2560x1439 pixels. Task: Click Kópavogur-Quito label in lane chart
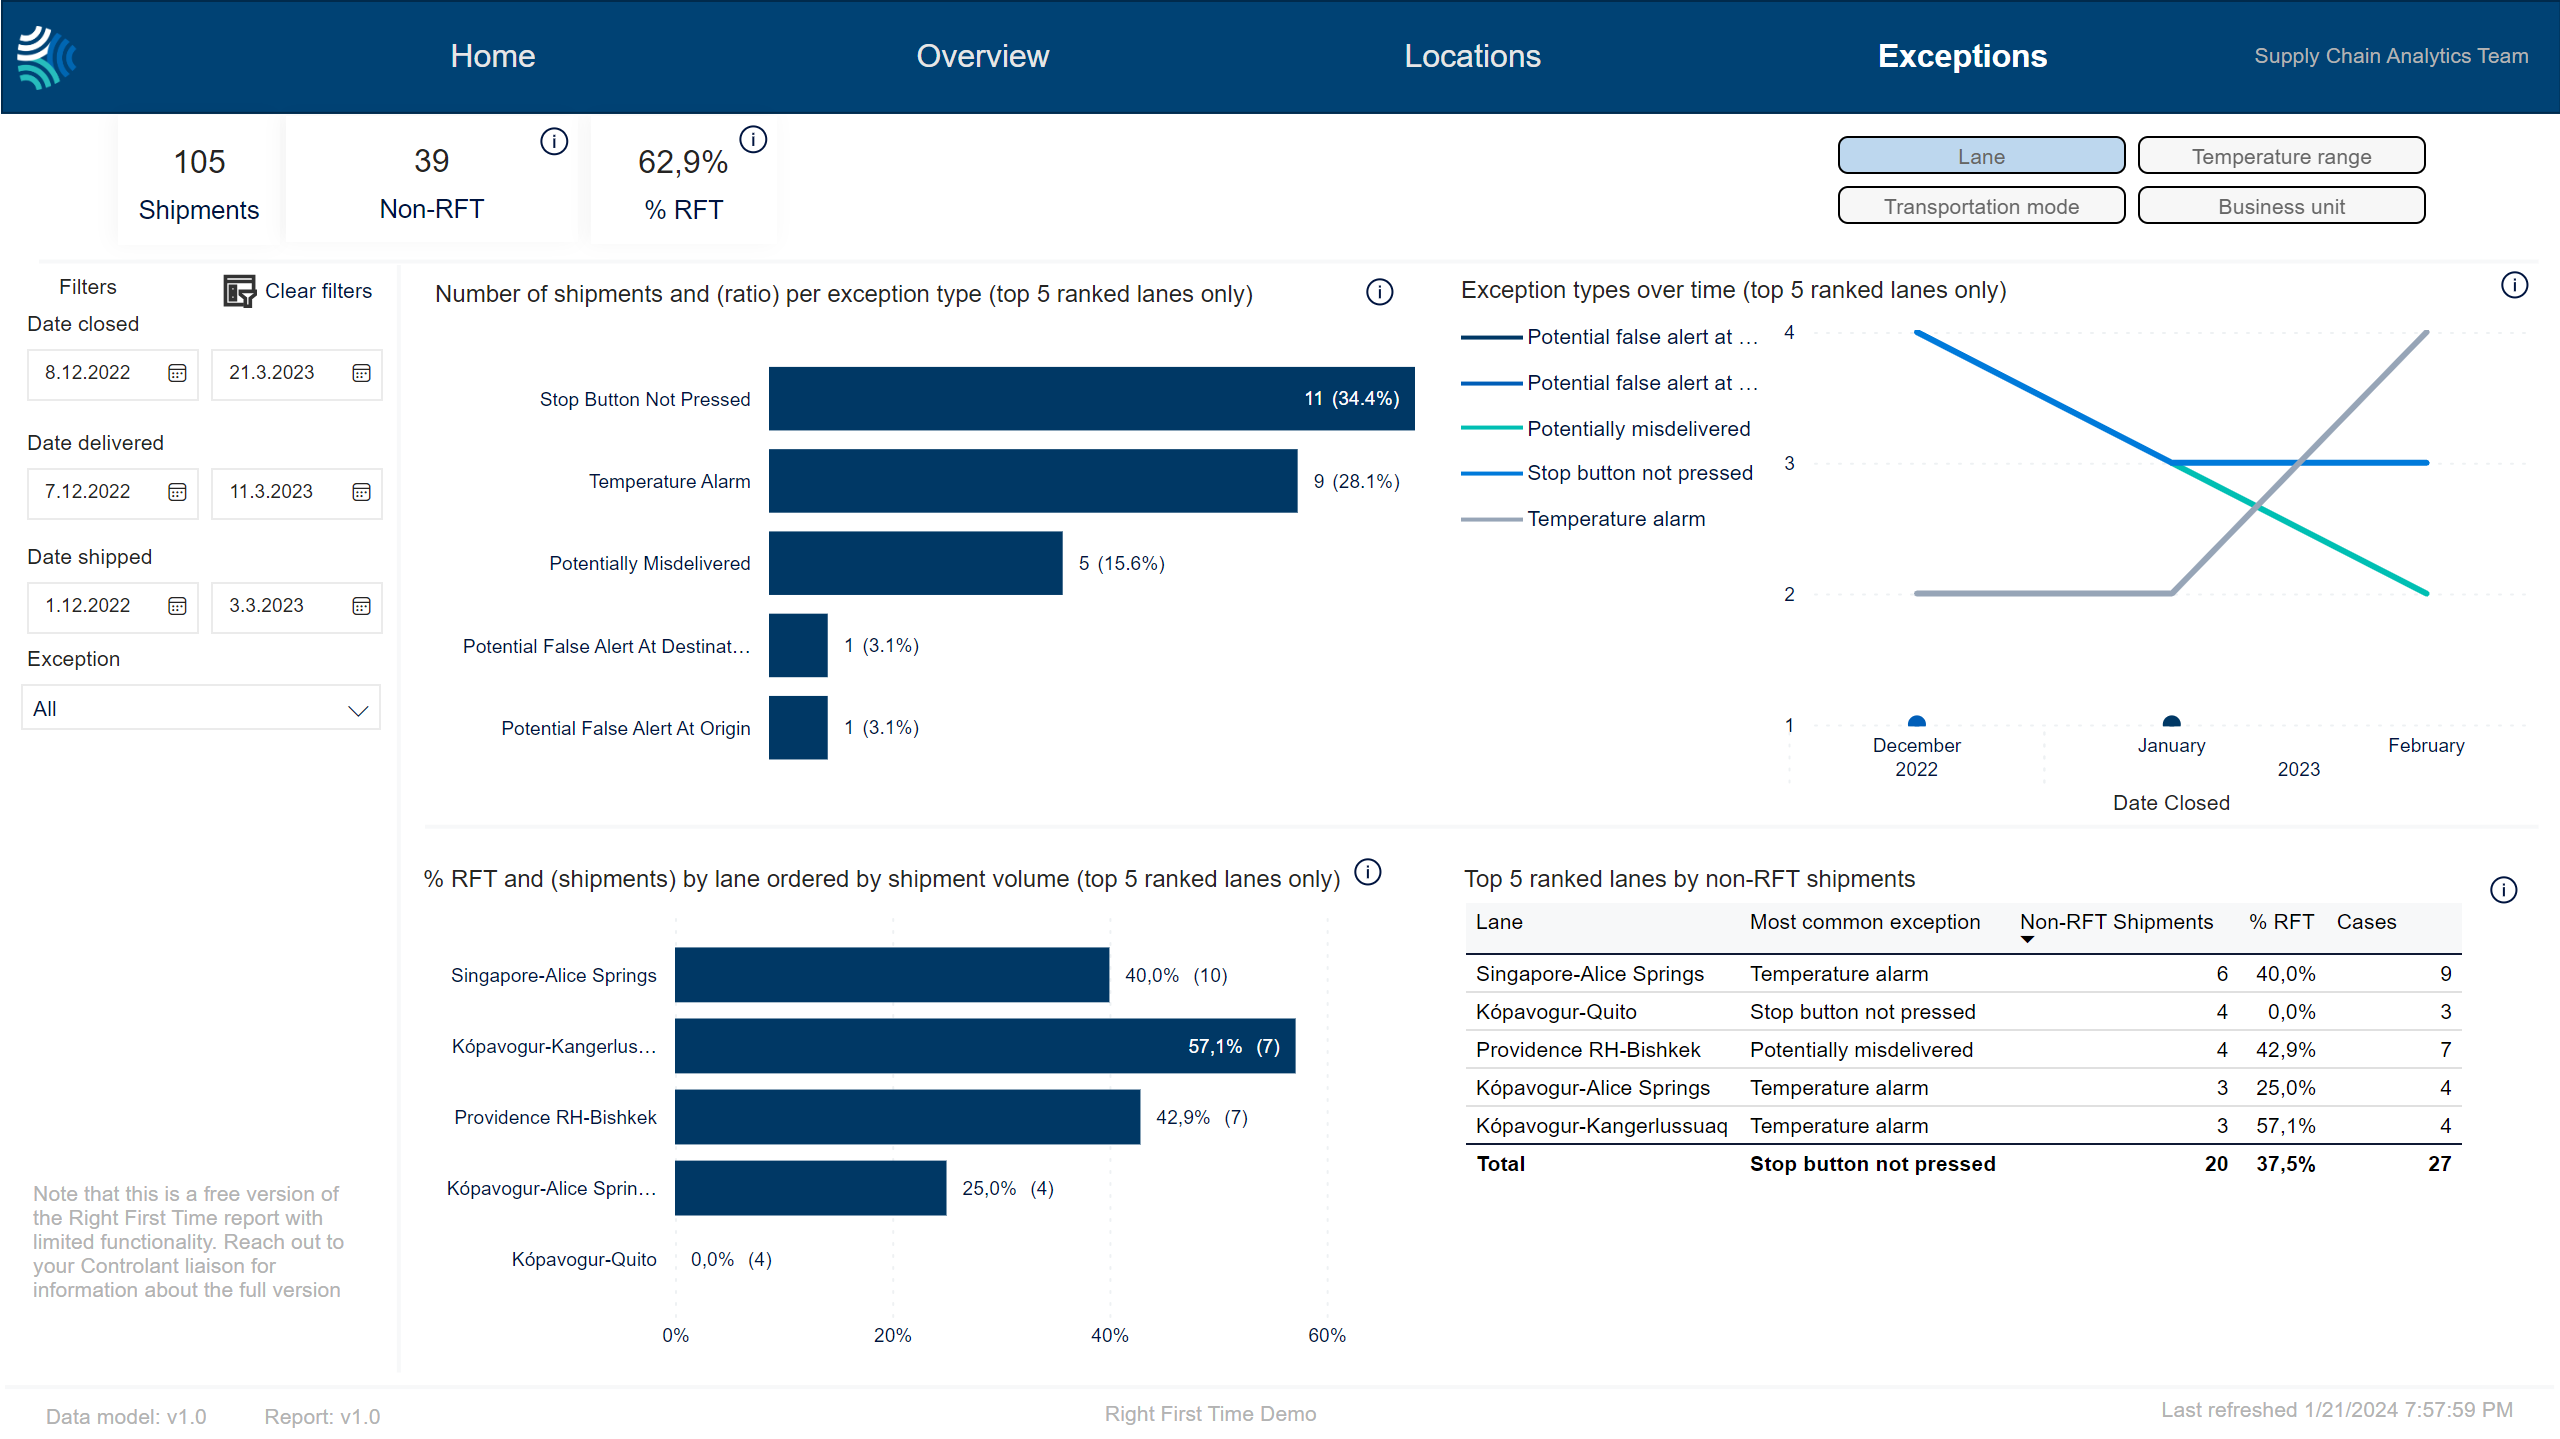coord(584,1259)
